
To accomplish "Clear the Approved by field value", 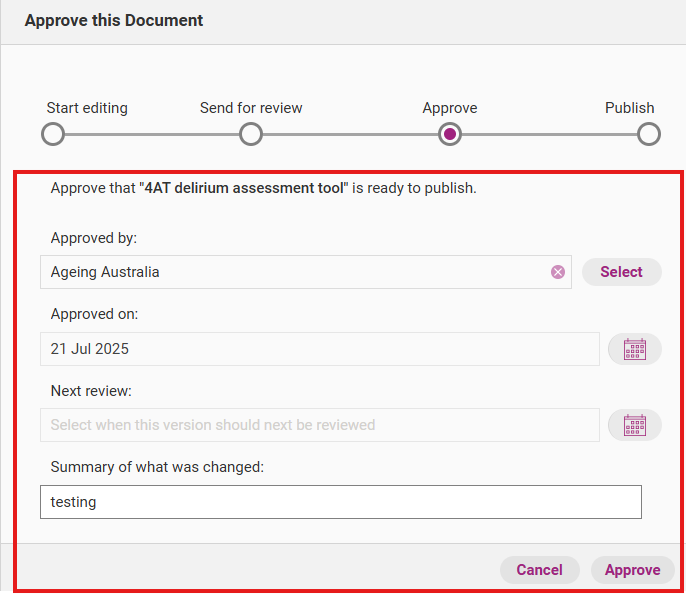I will pyautogui.click(x=558, y=272).
